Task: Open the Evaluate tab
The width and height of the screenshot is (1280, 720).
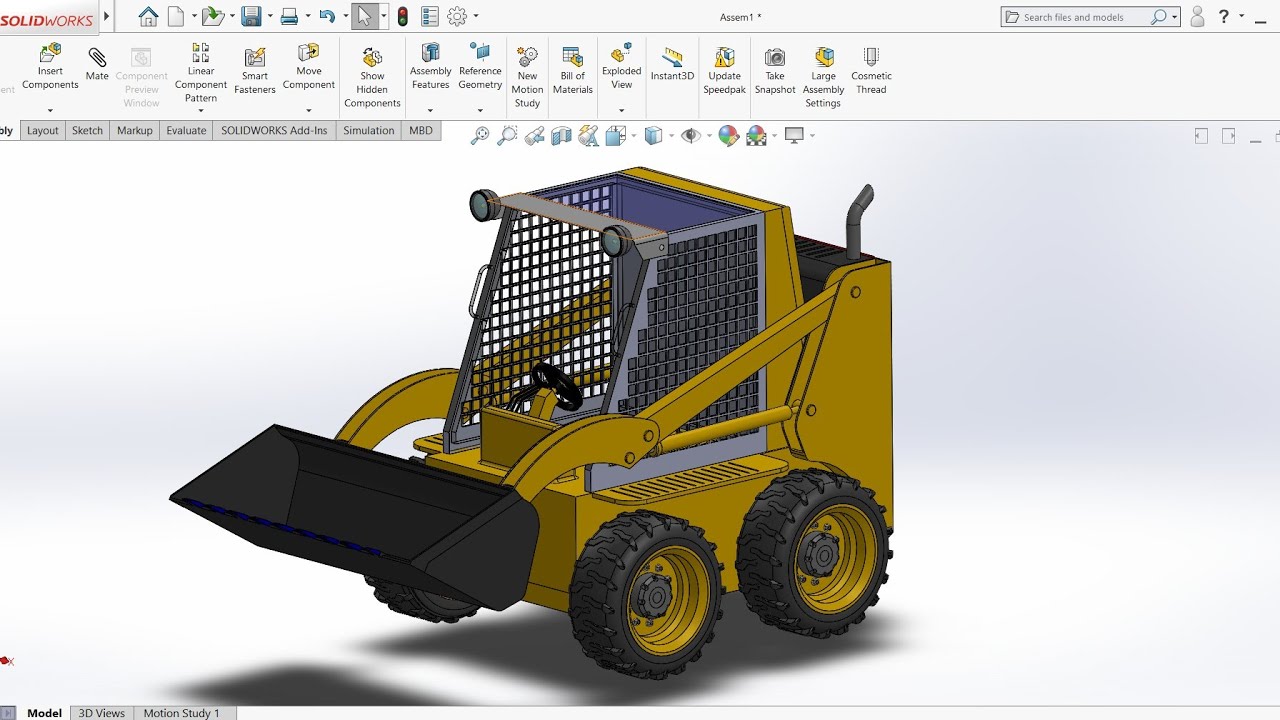Action: pos(186,130)
